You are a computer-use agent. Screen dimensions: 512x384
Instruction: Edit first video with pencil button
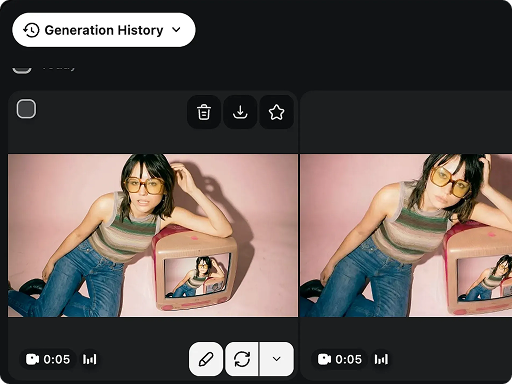click(206, 359)
